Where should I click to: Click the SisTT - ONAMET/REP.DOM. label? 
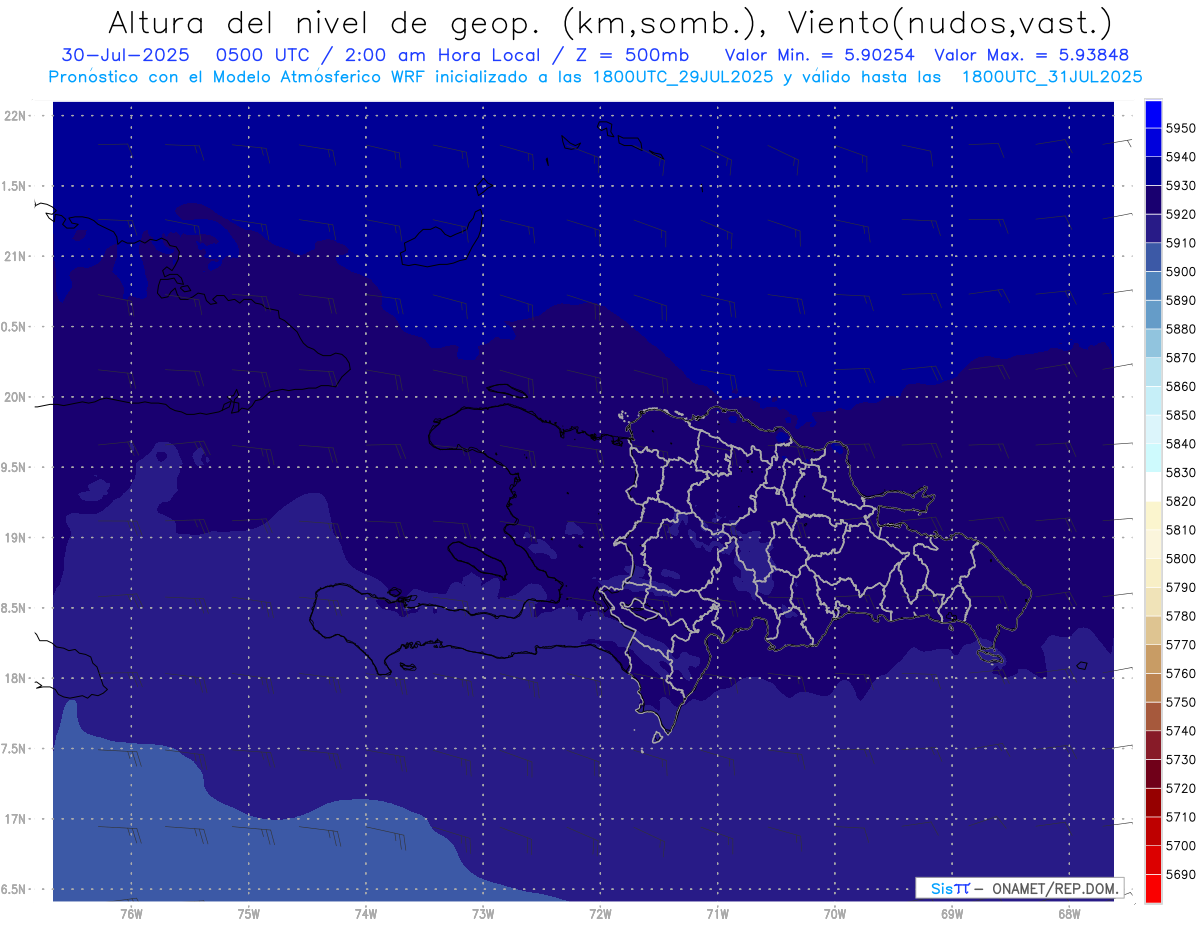tap(1019, 888)
